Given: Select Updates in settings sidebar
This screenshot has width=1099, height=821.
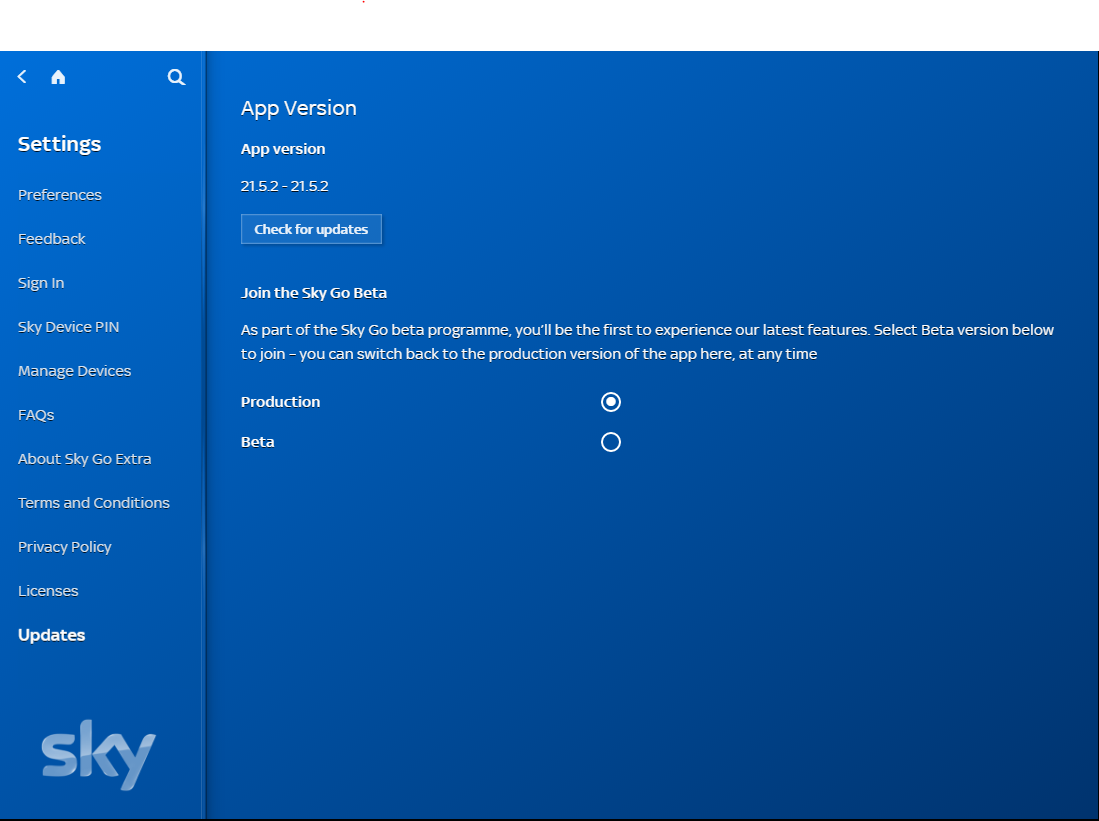Looking at the screenshot, I should click(52, 635).
